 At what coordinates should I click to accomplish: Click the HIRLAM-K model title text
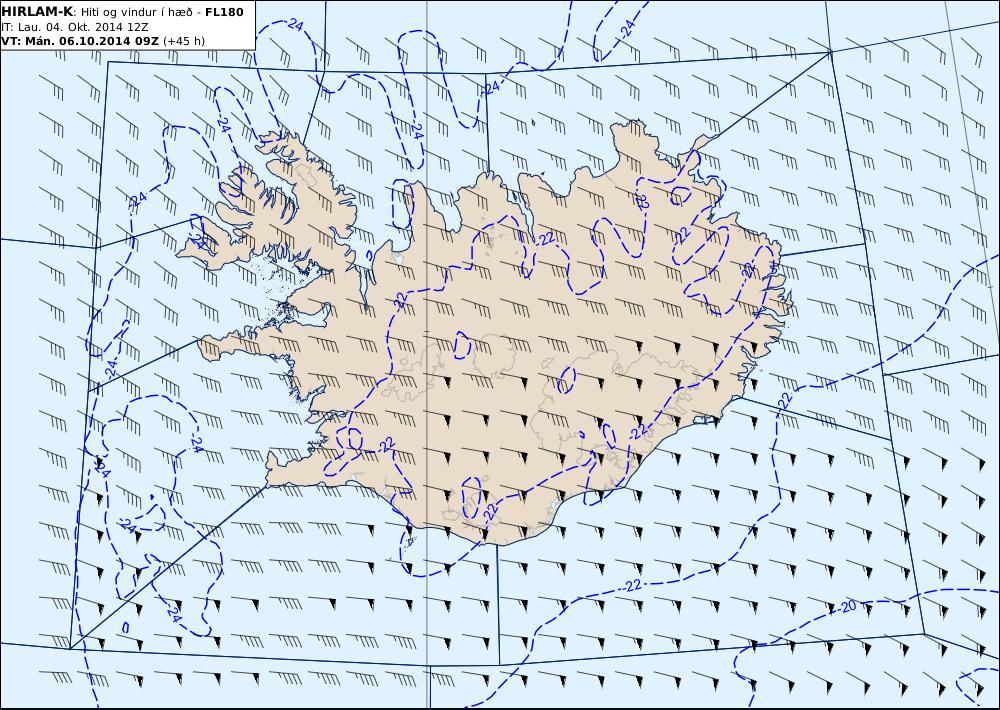click(x=38, y=12)
